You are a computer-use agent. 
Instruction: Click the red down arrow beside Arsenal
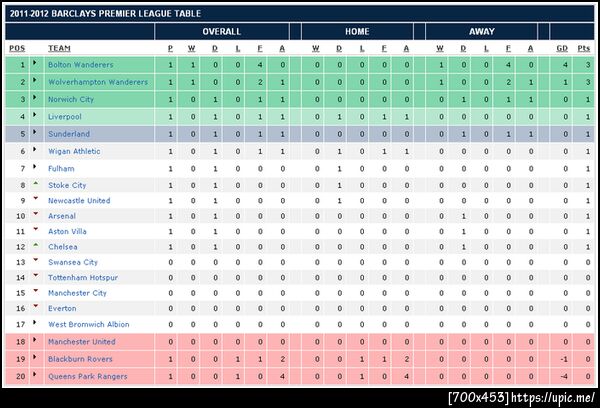36,214
